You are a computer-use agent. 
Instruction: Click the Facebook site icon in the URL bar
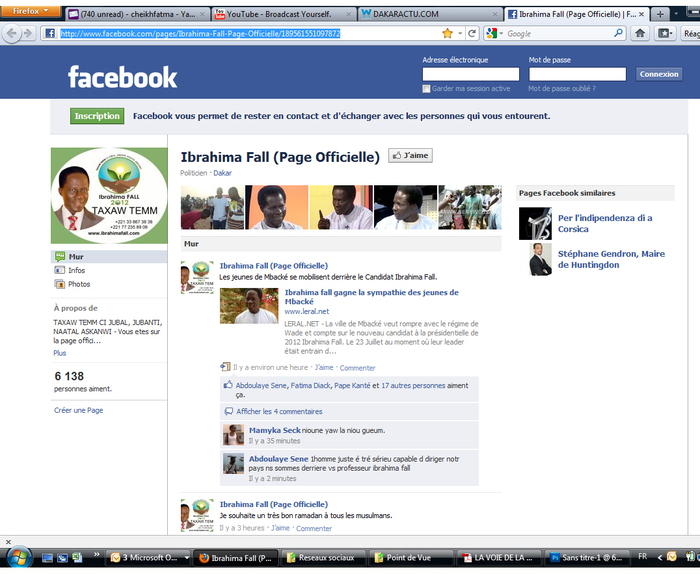[x=50, y=33]
